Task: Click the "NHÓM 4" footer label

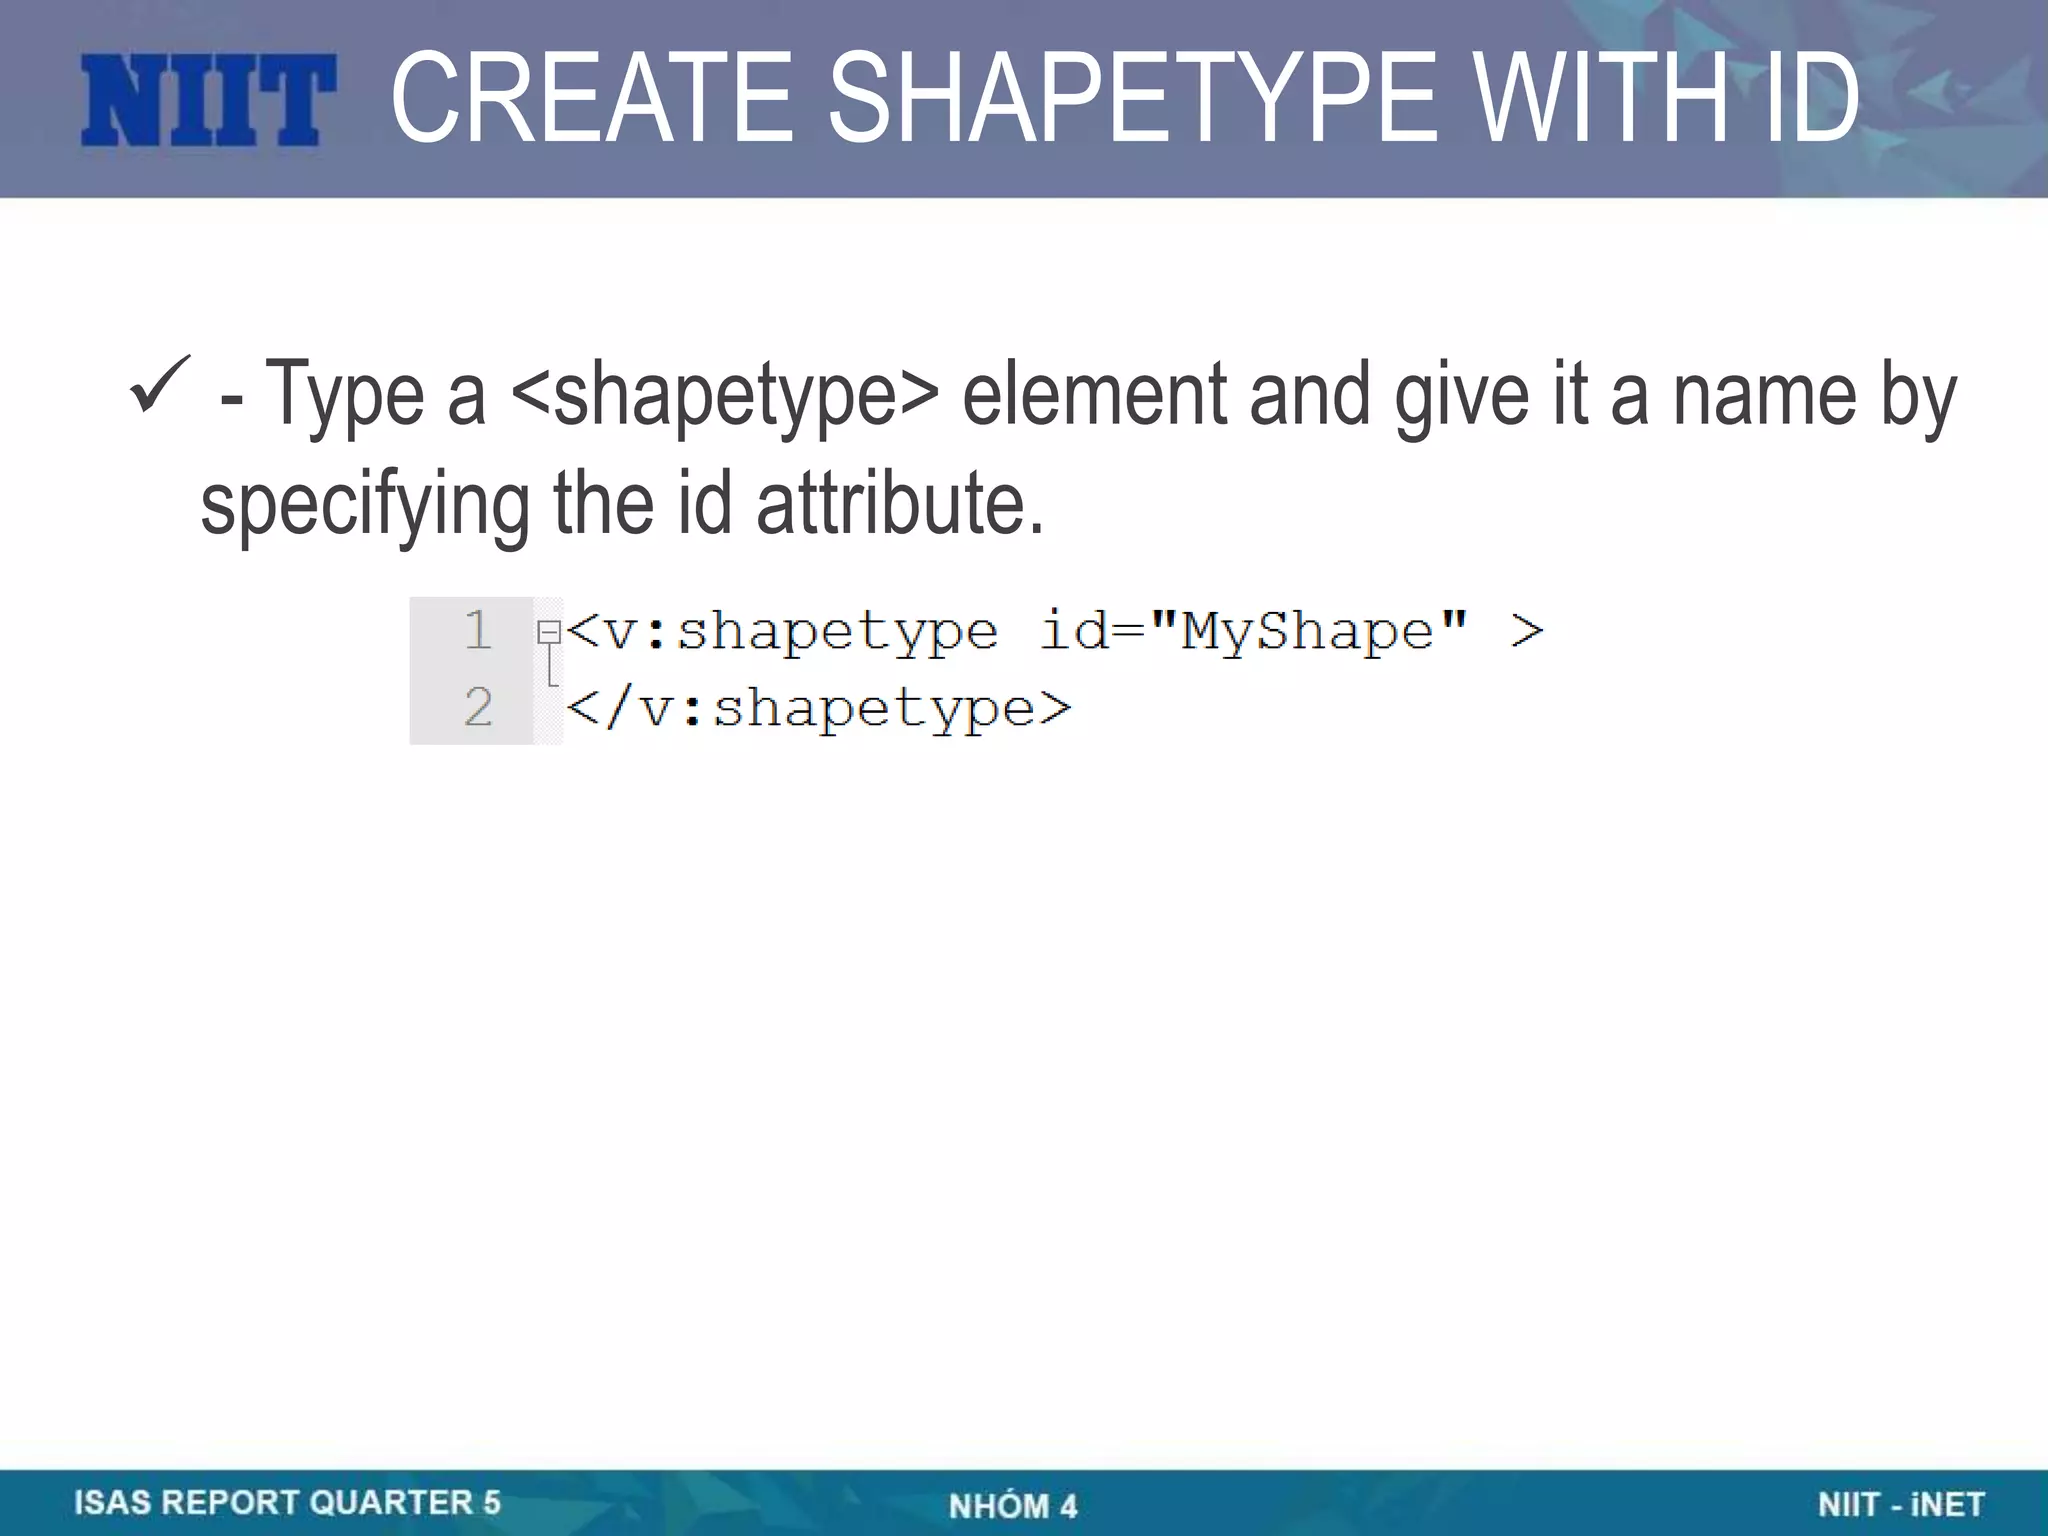Action: 1013,1506
